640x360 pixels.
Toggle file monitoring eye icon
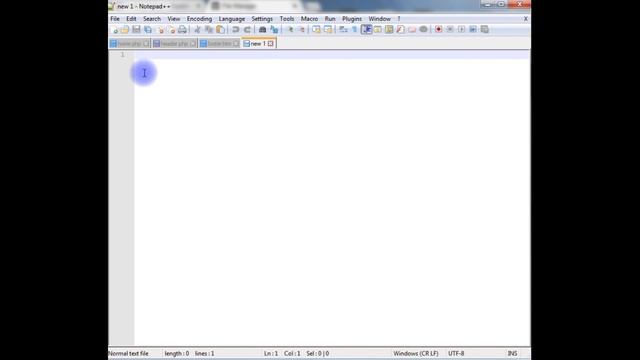click(x=423, y=29)
